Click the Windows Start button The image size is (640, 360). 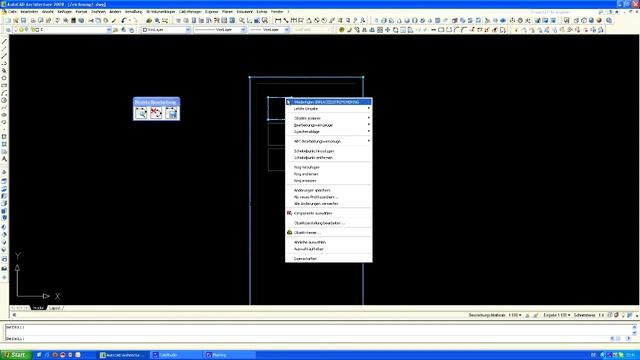pyautogui.click(x=16, y=355)
